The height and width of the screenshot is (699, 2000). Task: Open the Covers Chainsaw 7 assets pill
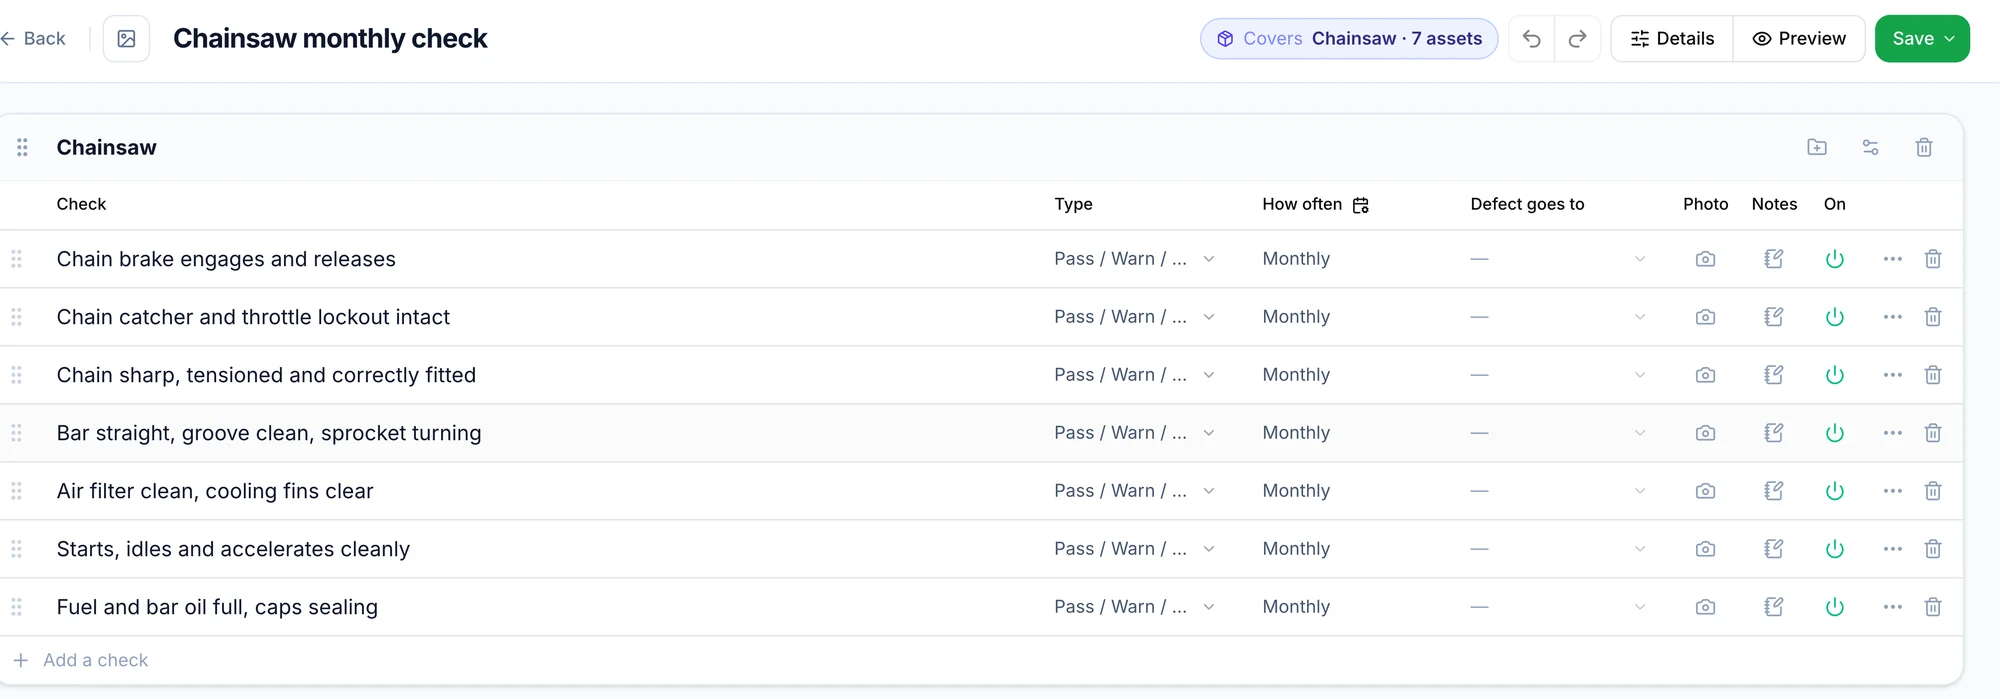point(1349,39)
